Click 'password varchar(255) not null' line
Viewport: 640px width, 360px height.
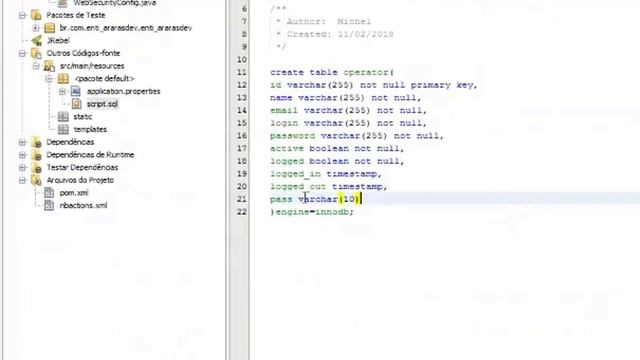[x=357, y=136]
